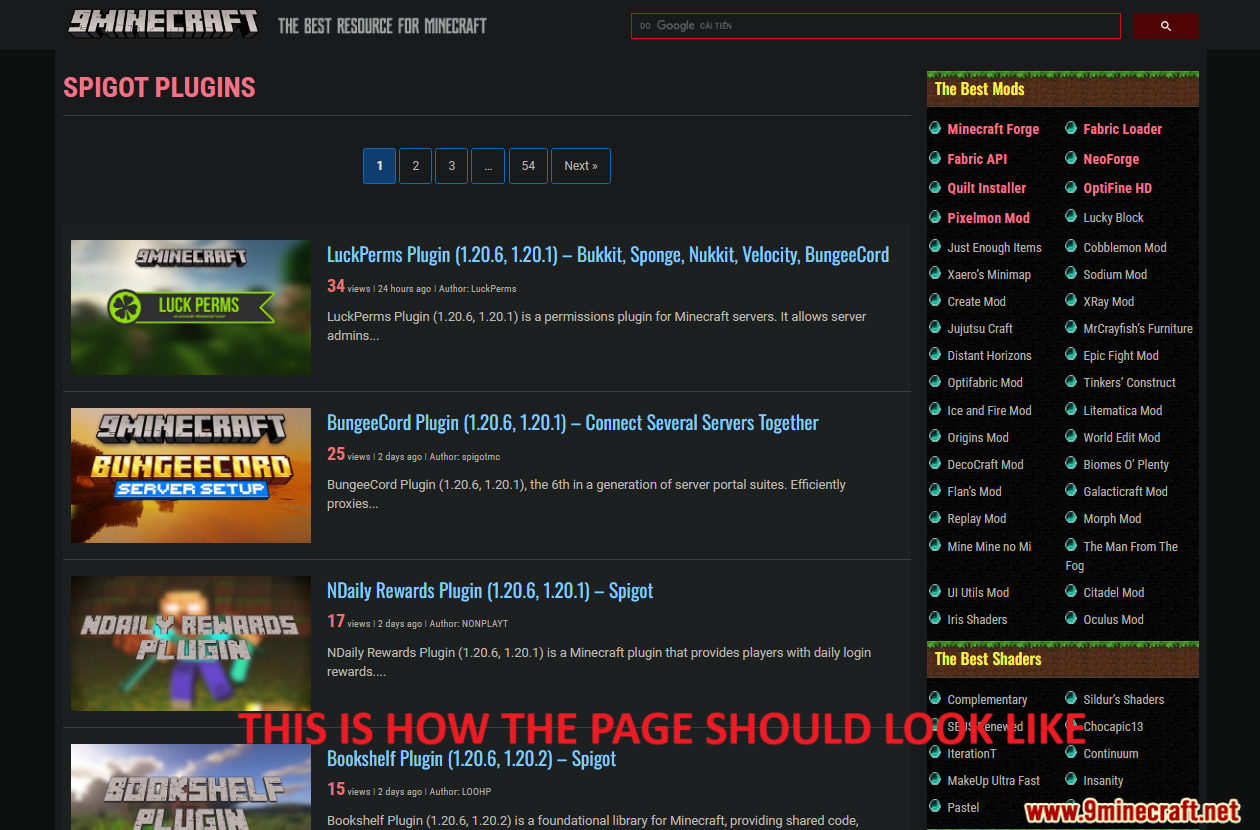
Task: Open Lucky Block sidebar link
Action: [1113, 218]
